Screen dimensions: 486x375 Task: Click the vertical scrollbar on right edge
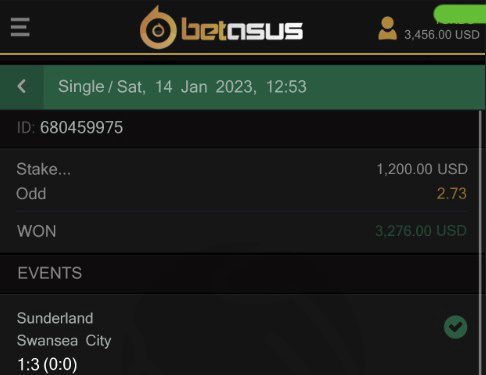coord(480,242)
